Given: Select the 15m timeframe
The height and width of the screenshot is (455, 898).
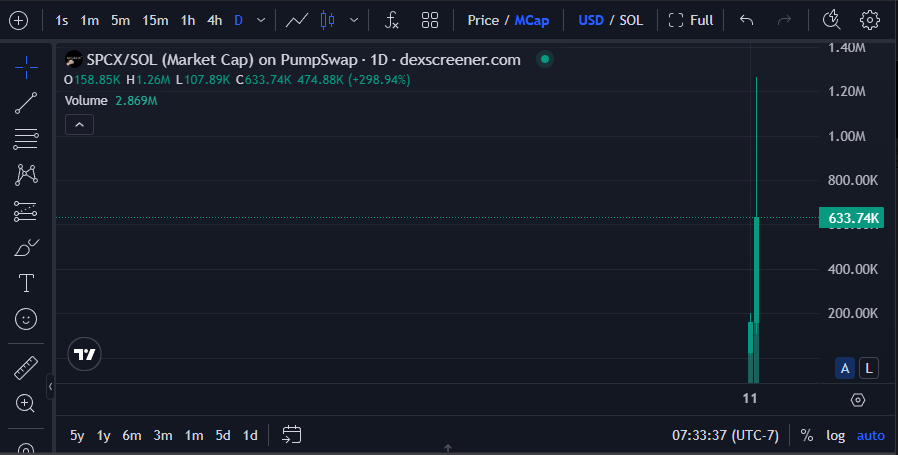Looking at the screenshot, I should 155,21.
